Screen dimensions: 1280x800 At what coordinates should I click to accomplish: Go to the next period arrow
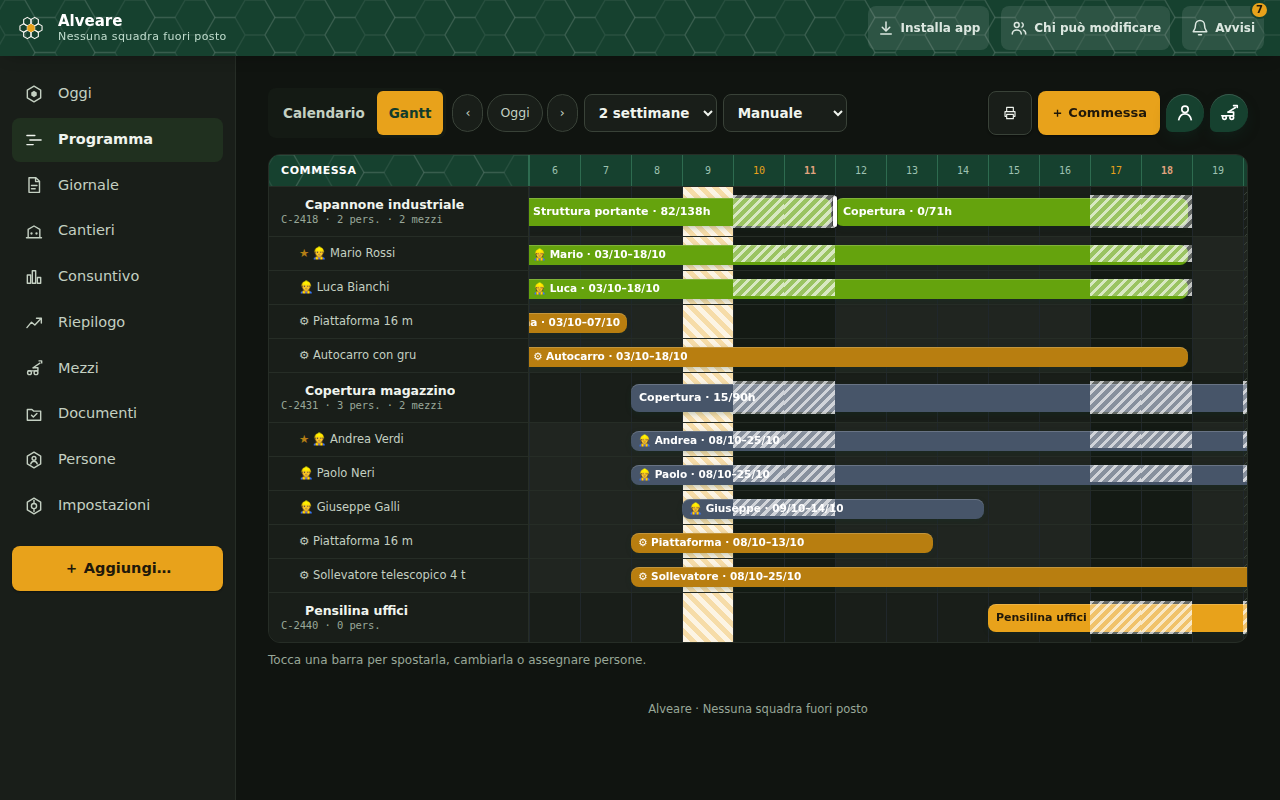[x=562, y=113]
